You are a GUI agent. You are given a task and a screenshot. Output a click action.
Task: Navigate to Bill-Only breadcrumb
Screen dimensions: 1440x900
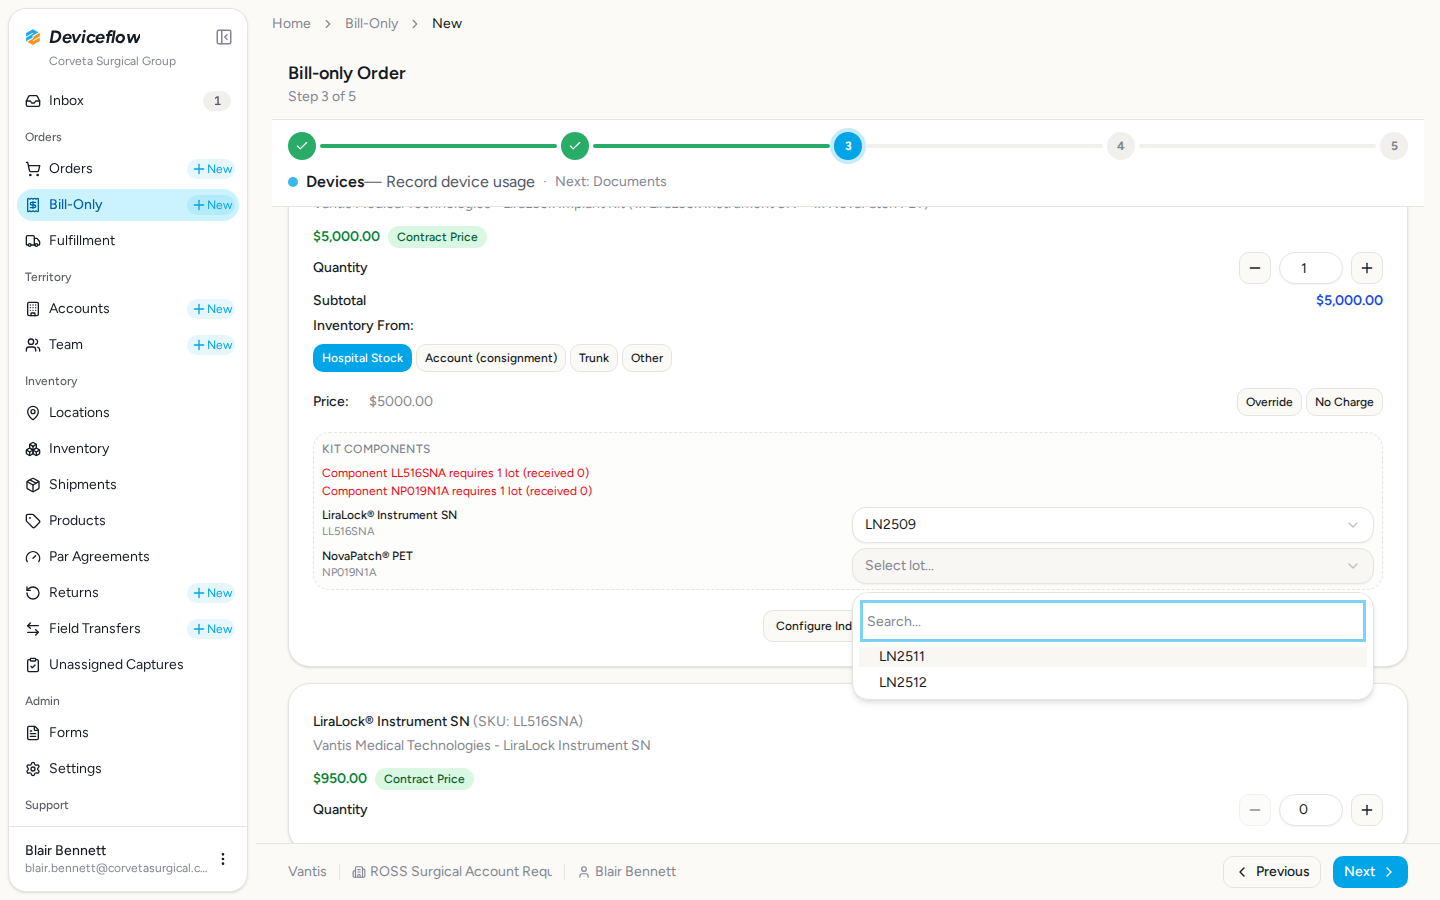371,23
